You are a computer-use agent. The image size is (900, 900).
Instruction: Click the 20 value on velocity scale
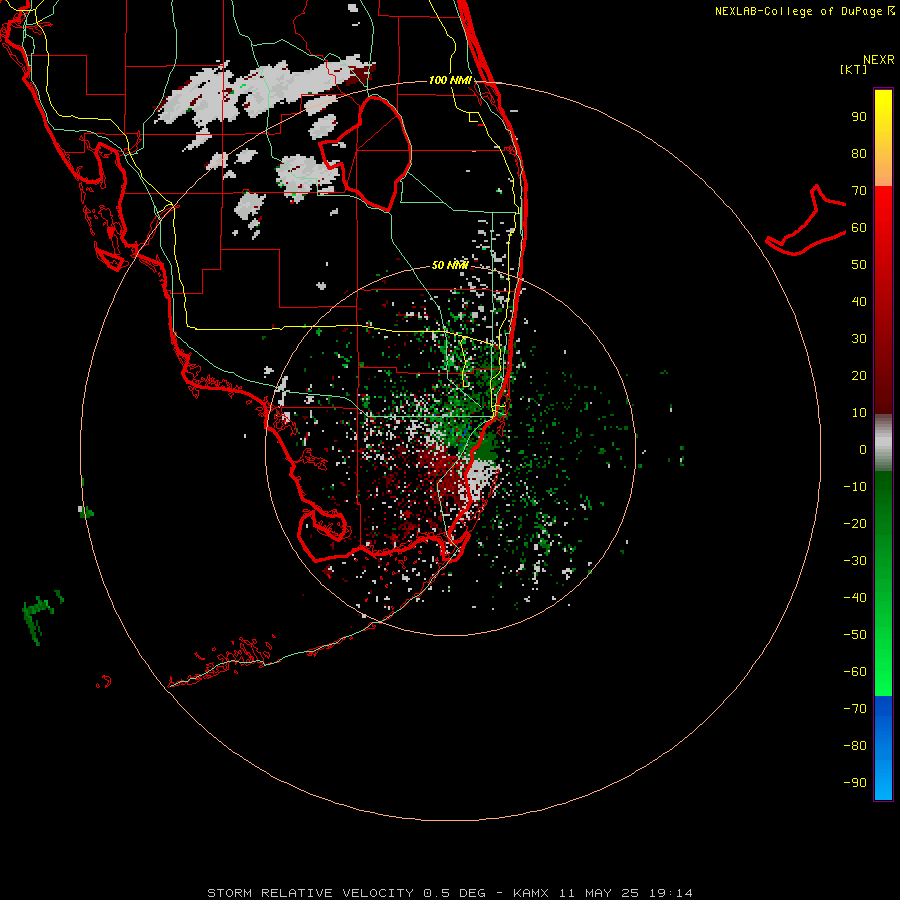tap(859, 375)
